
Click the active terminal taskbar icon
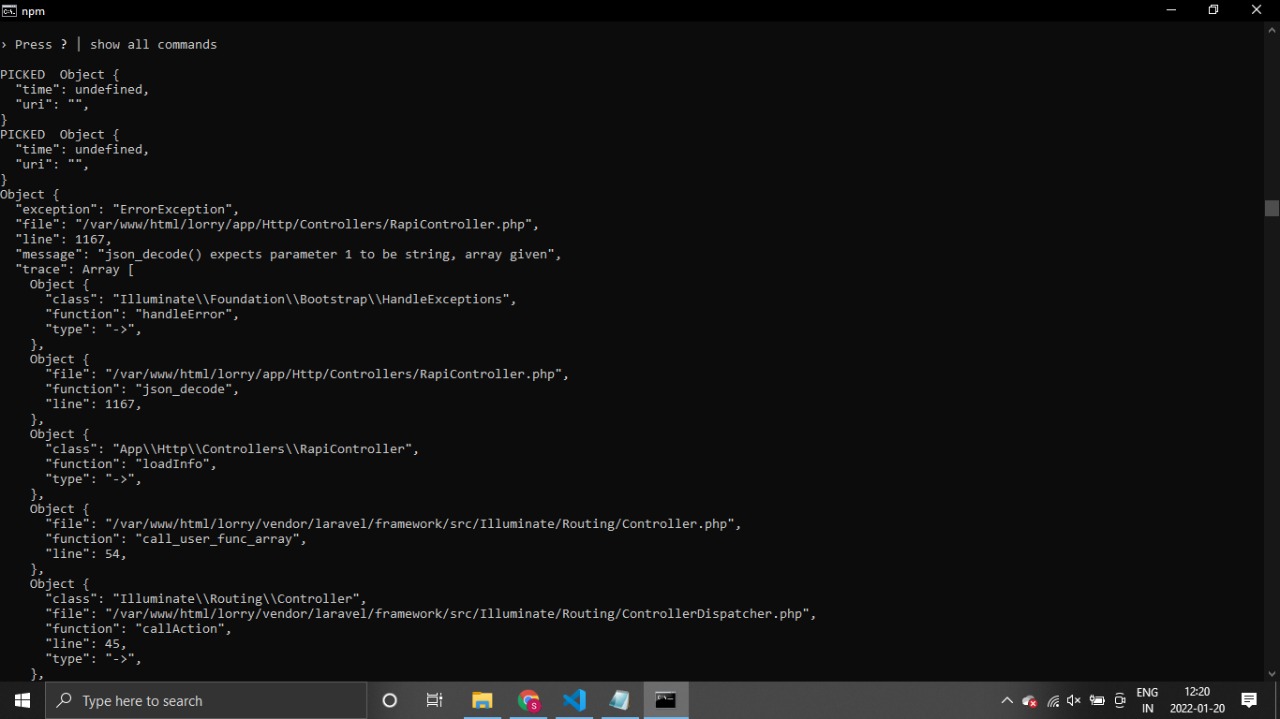tap(666, 700)
